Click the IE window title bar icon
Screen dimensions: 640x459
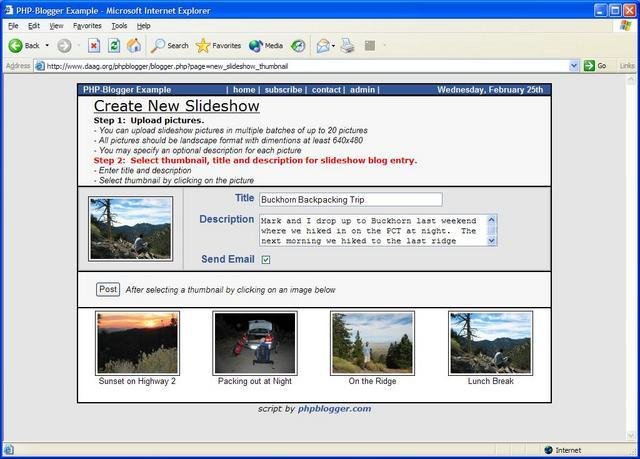click(x=9, y=10)
